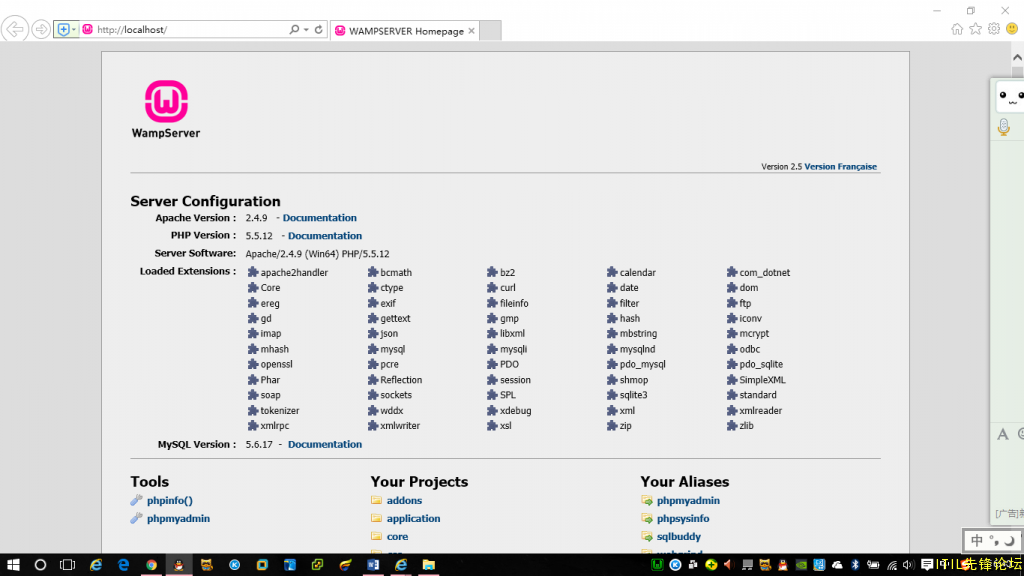The height and width of the screenshot is (576, 1024).
Task: Click the 中 input method indicator
Action: coord(976,541)
